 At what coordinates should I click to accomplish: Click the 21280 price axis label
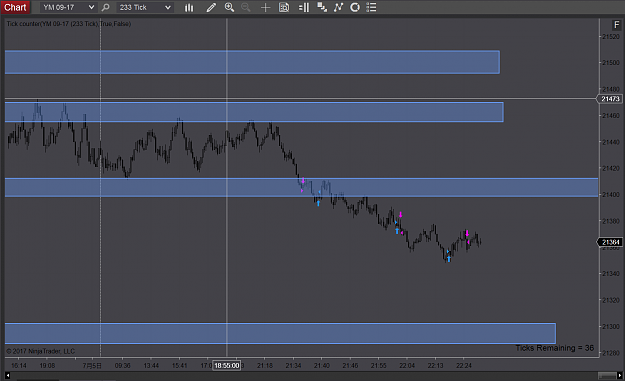pyautogui.click(x=611, y=353)
